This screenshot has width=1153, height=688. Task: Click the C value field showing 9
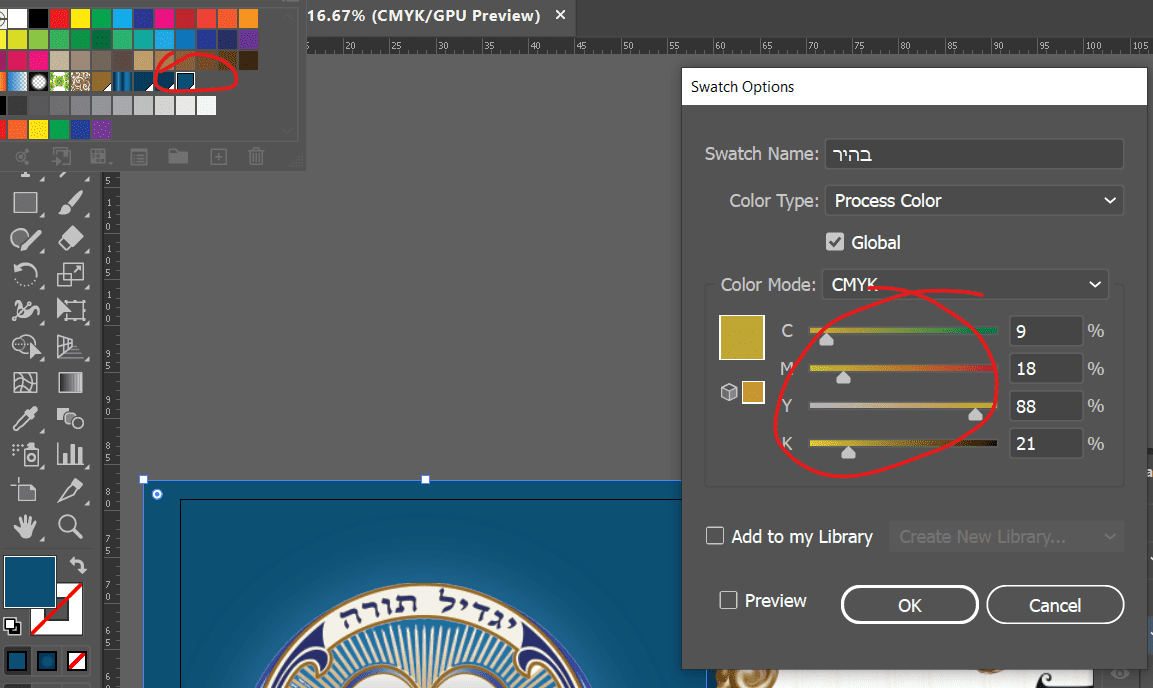1046,331
